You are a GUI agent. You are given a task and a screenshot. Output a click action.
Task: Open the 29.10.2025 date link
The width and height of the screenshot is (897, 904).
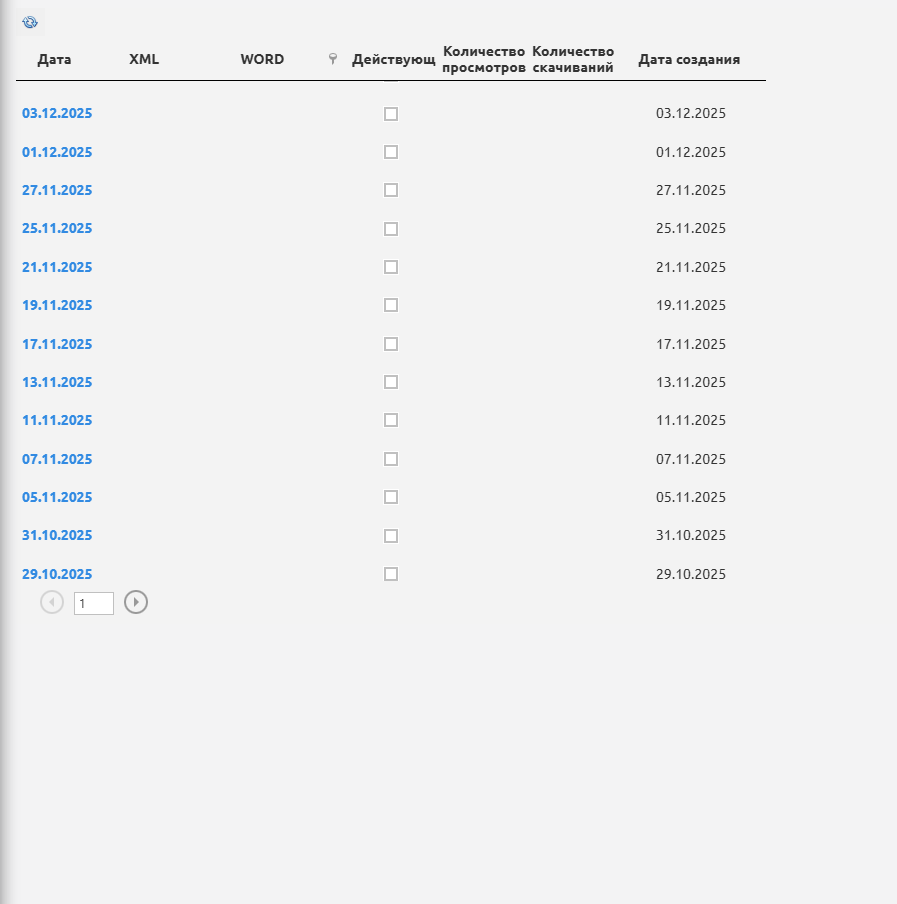tap(57, 574)
